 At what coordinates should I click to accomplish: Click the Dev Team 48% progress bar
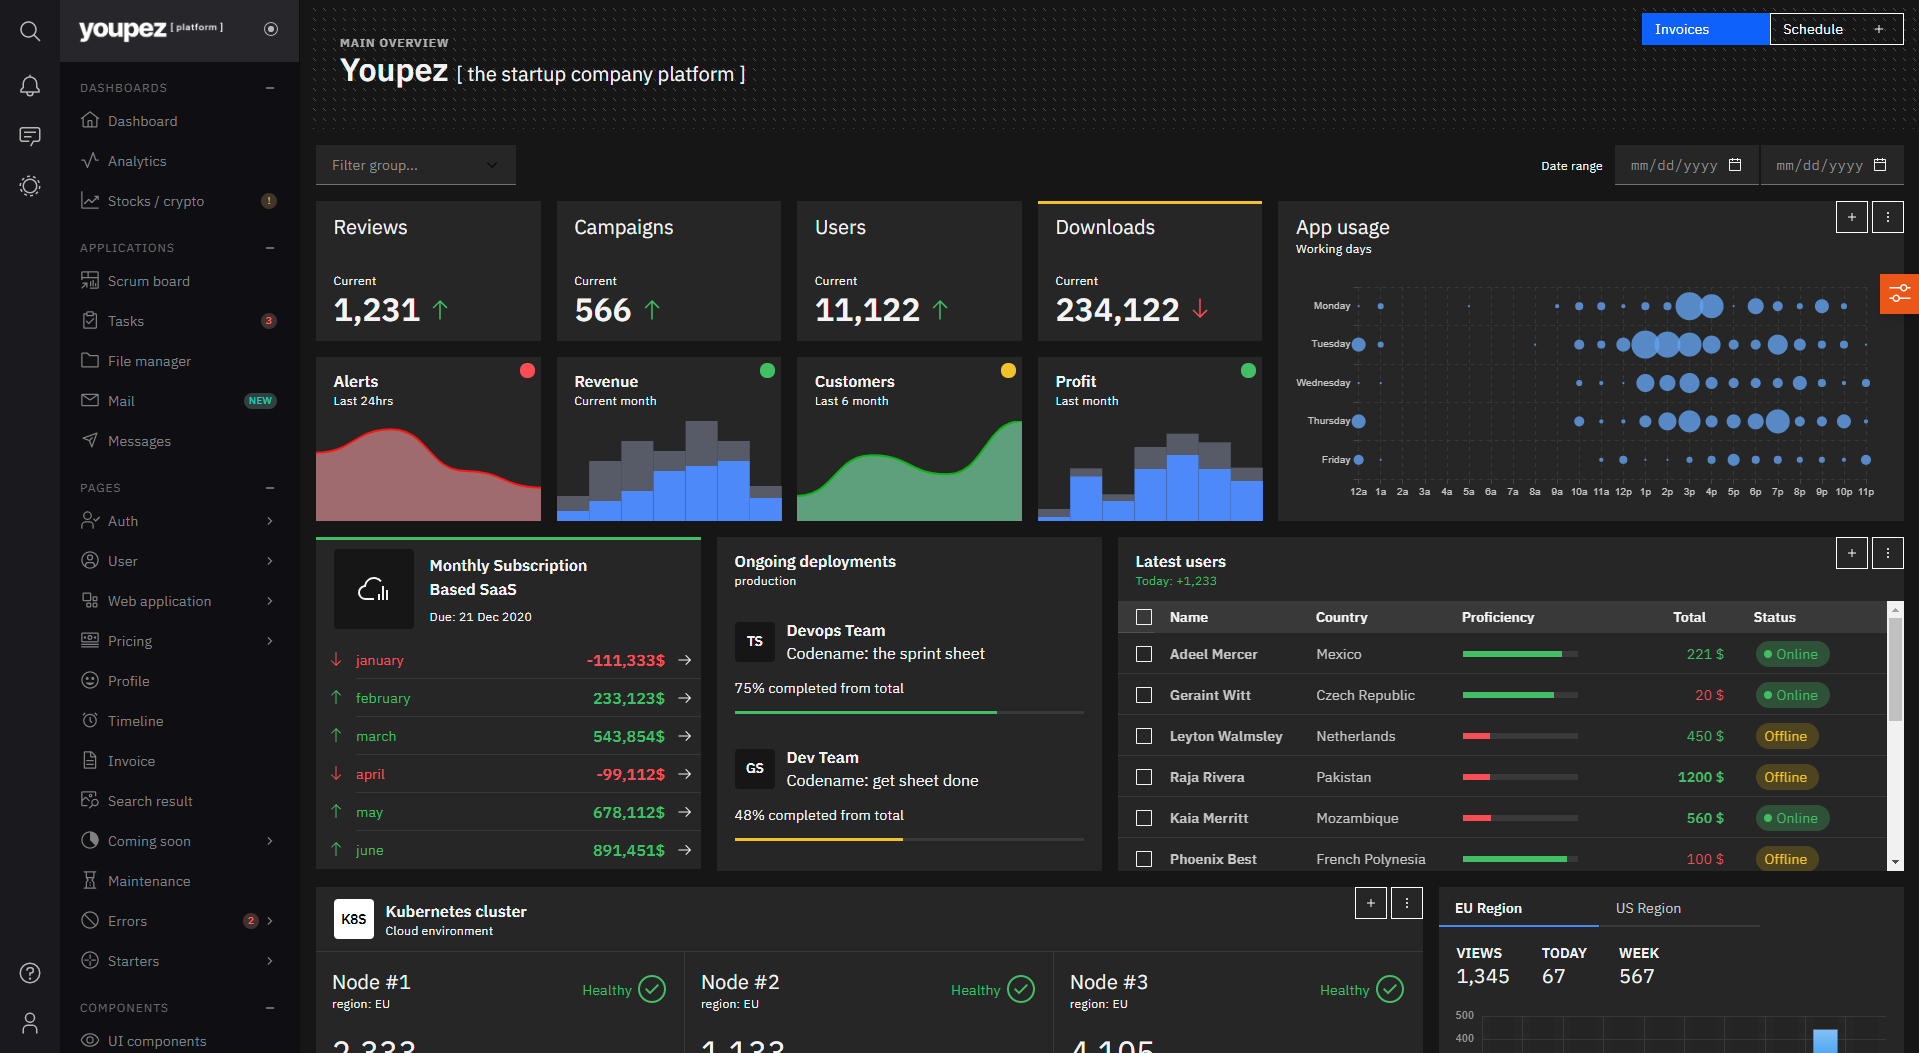tap(909, 839)
